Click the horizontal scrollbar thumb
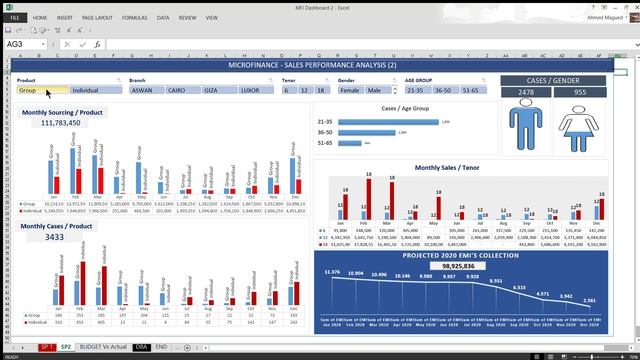 pyautogui.click(x=616, y=348)
